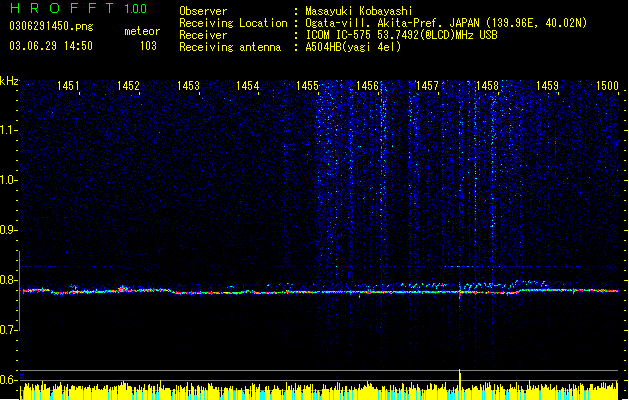The image size is (629, 400).
Task: Click the 03.06.29 14:50 date stamp
Action: 51,46
